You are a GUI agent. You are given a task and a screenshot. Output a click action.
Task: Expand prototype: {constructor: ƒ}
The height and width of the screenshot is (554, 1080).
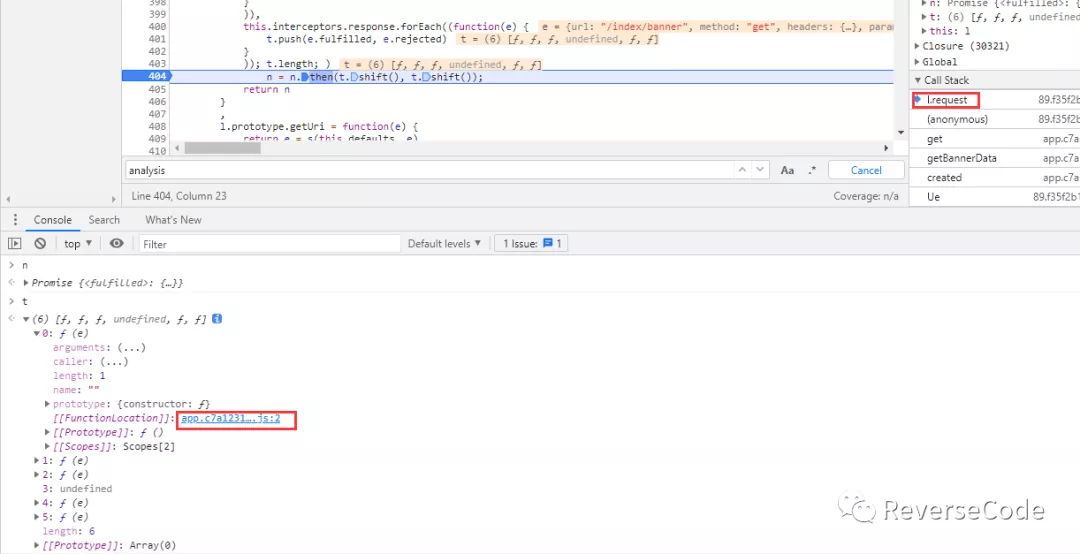tap(48, 404)
